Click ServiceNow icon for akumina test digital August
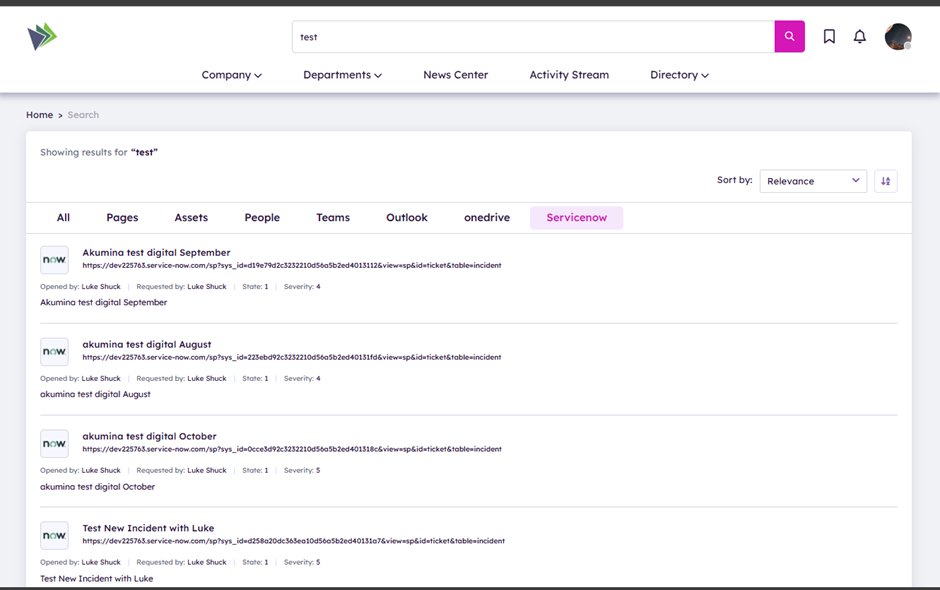The height and width of the screenshot is (590, 940). click(x=54, y=352)
